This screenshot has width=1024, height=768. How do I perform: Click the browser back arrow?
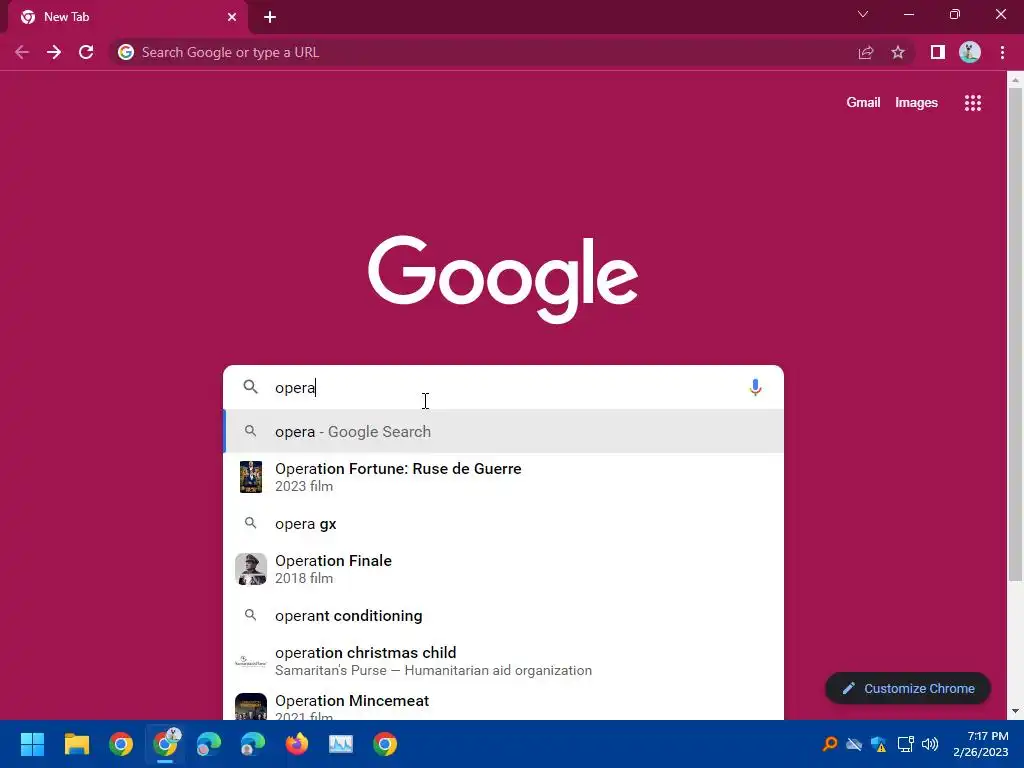(22, 52)
